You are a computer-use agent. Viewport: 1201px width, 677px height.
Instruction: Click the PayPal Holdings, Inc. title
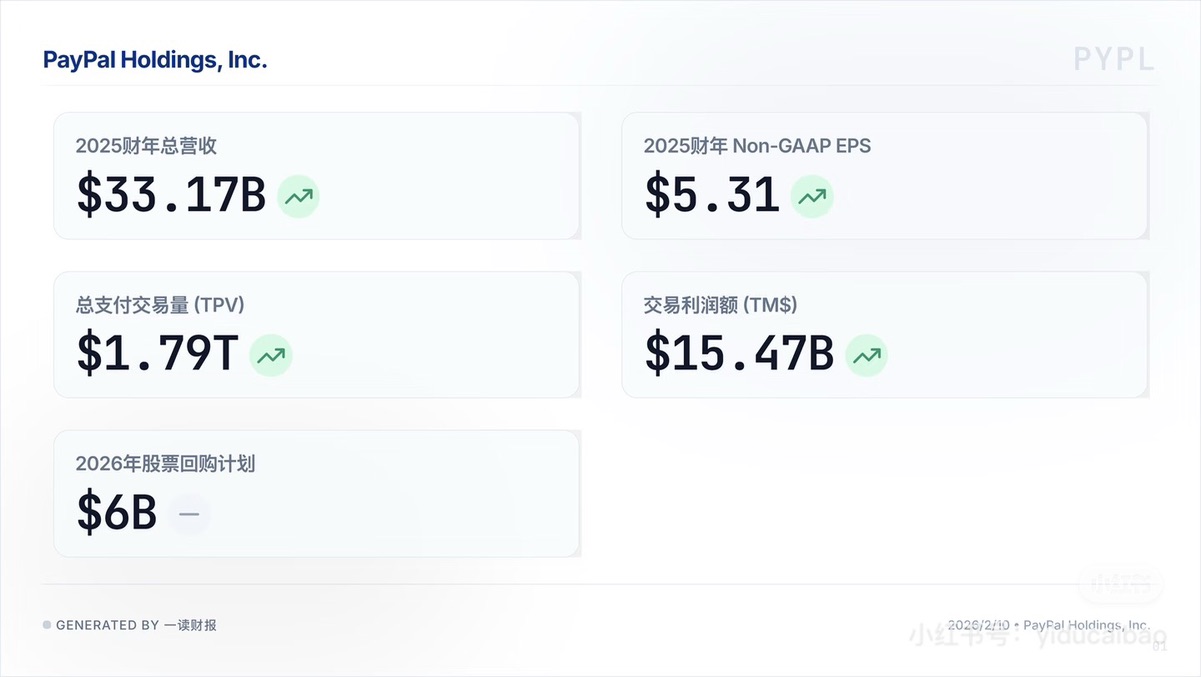click(x=155, y=60)
